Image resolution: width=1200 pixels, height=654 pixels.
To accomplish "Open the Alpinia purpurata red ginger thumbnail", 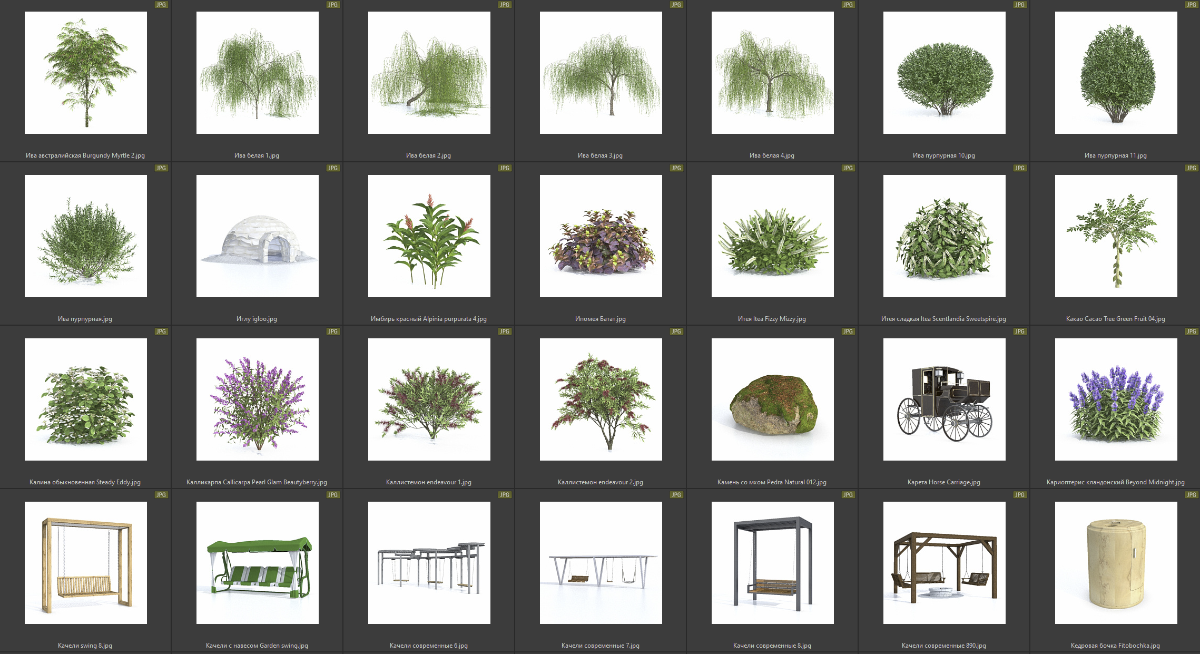I will (x=429, y=236).
